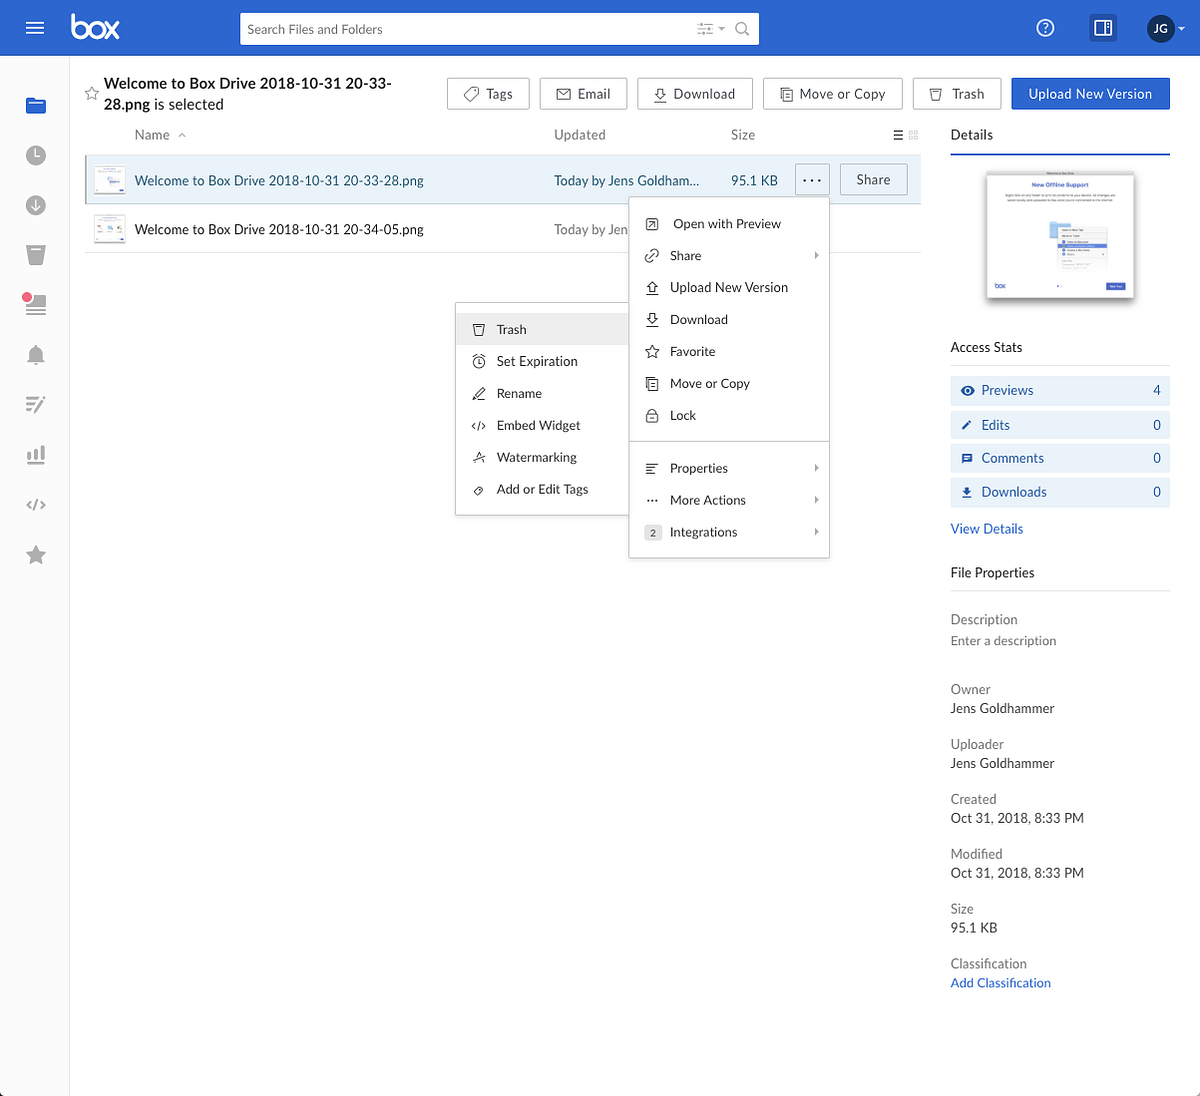Open Box Notes from the sidebar
The image size is (1200, 1096).
click(x=36, y=405)
